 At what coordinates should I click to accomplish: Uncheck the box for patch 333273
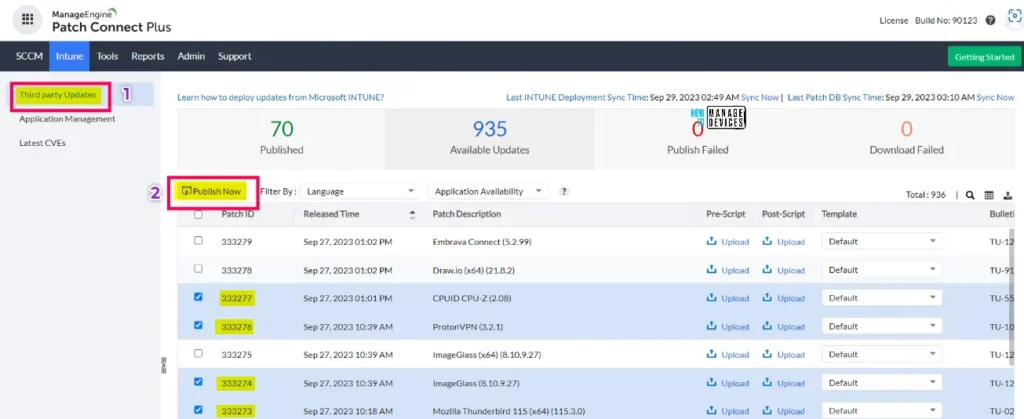pos(199,410)
